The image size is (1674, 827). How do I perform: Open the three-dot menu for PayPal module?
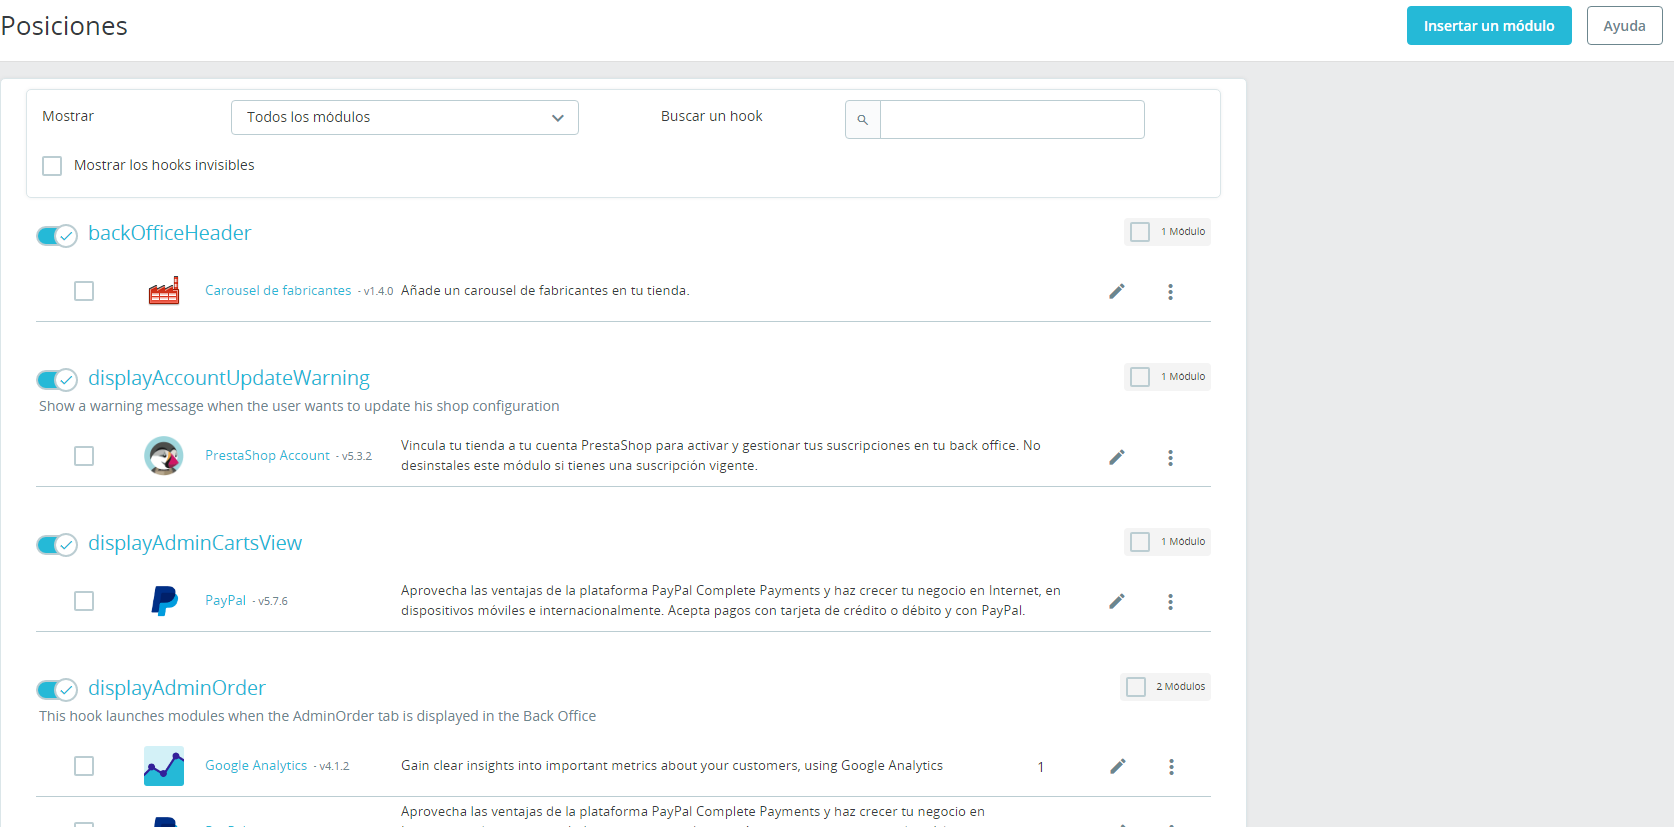(1170, 602)
